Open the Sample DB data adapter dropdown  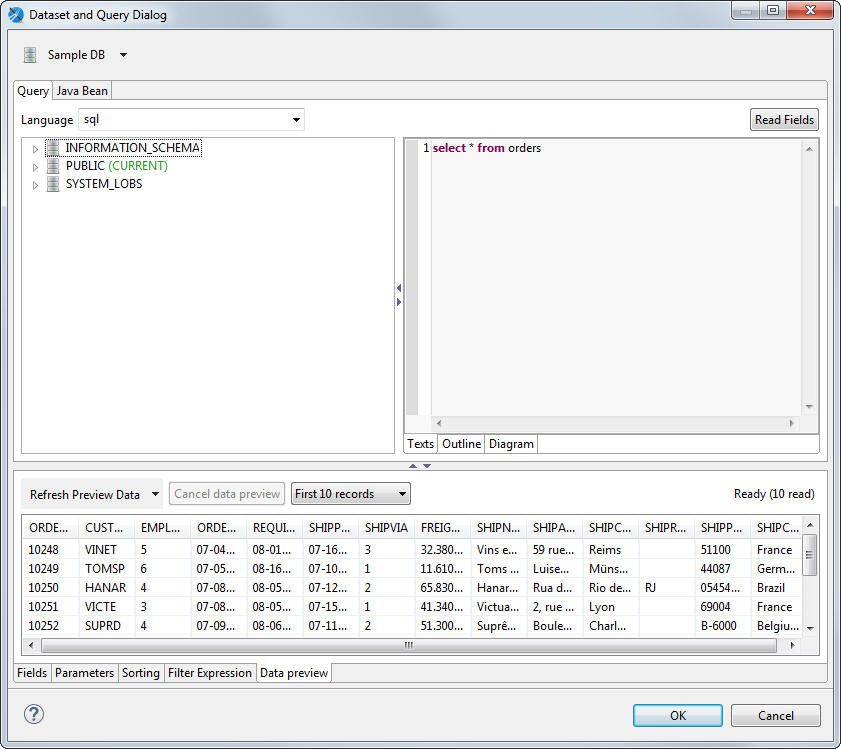123,55
